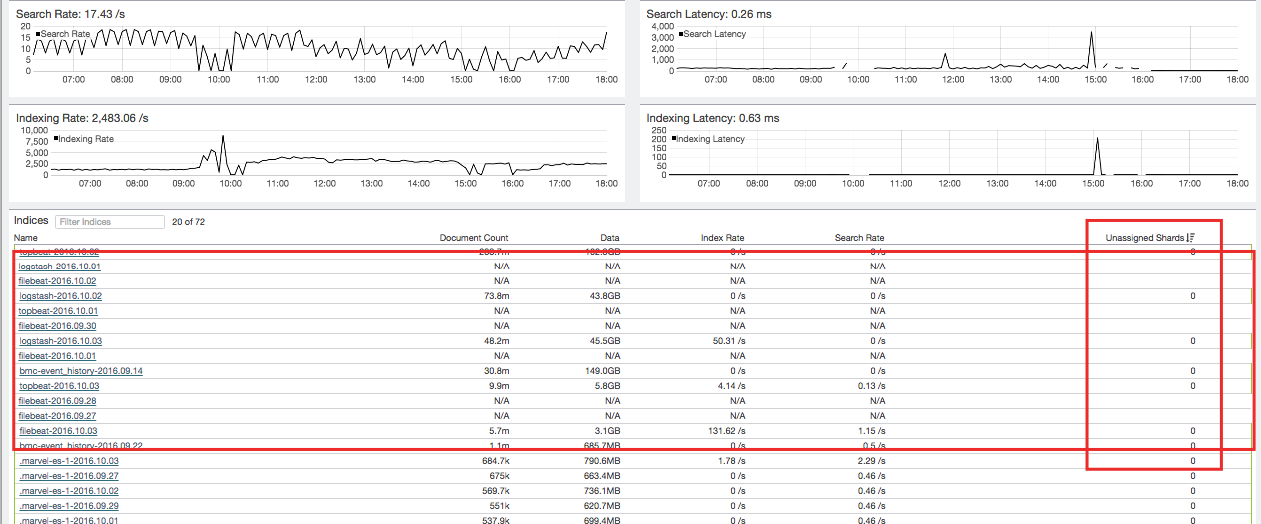Open the .marvel-es-1-2016.10.03 index

(69, 461)
